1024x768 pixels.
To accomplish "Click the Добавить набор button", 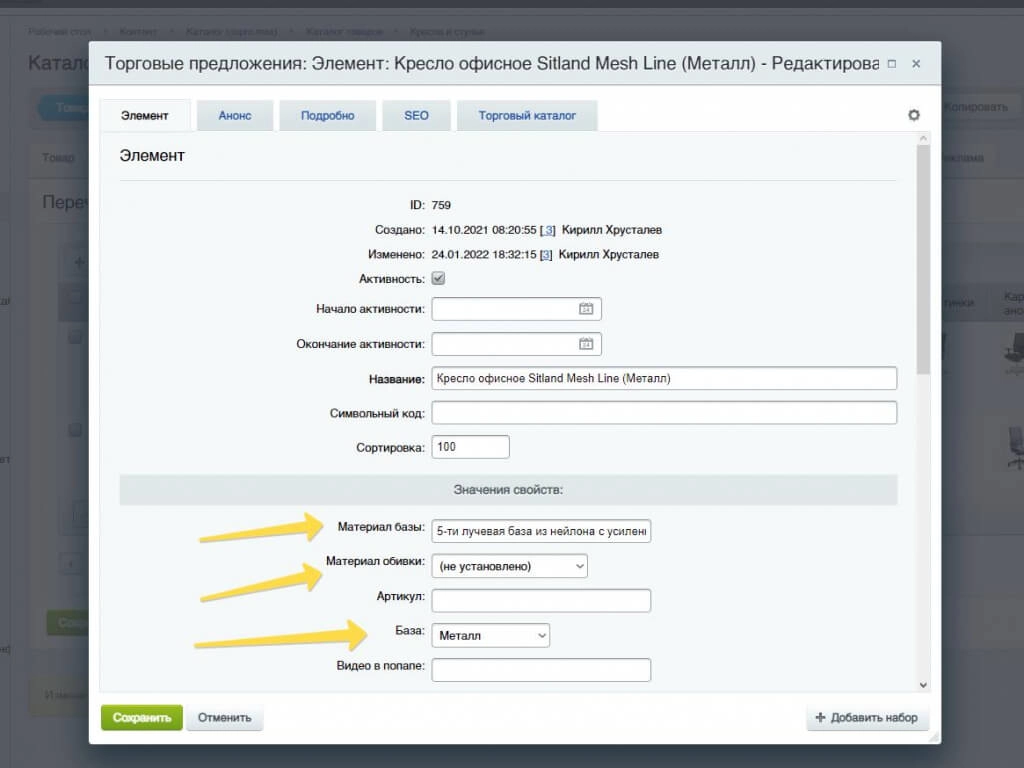I will (x=867, y=718).
